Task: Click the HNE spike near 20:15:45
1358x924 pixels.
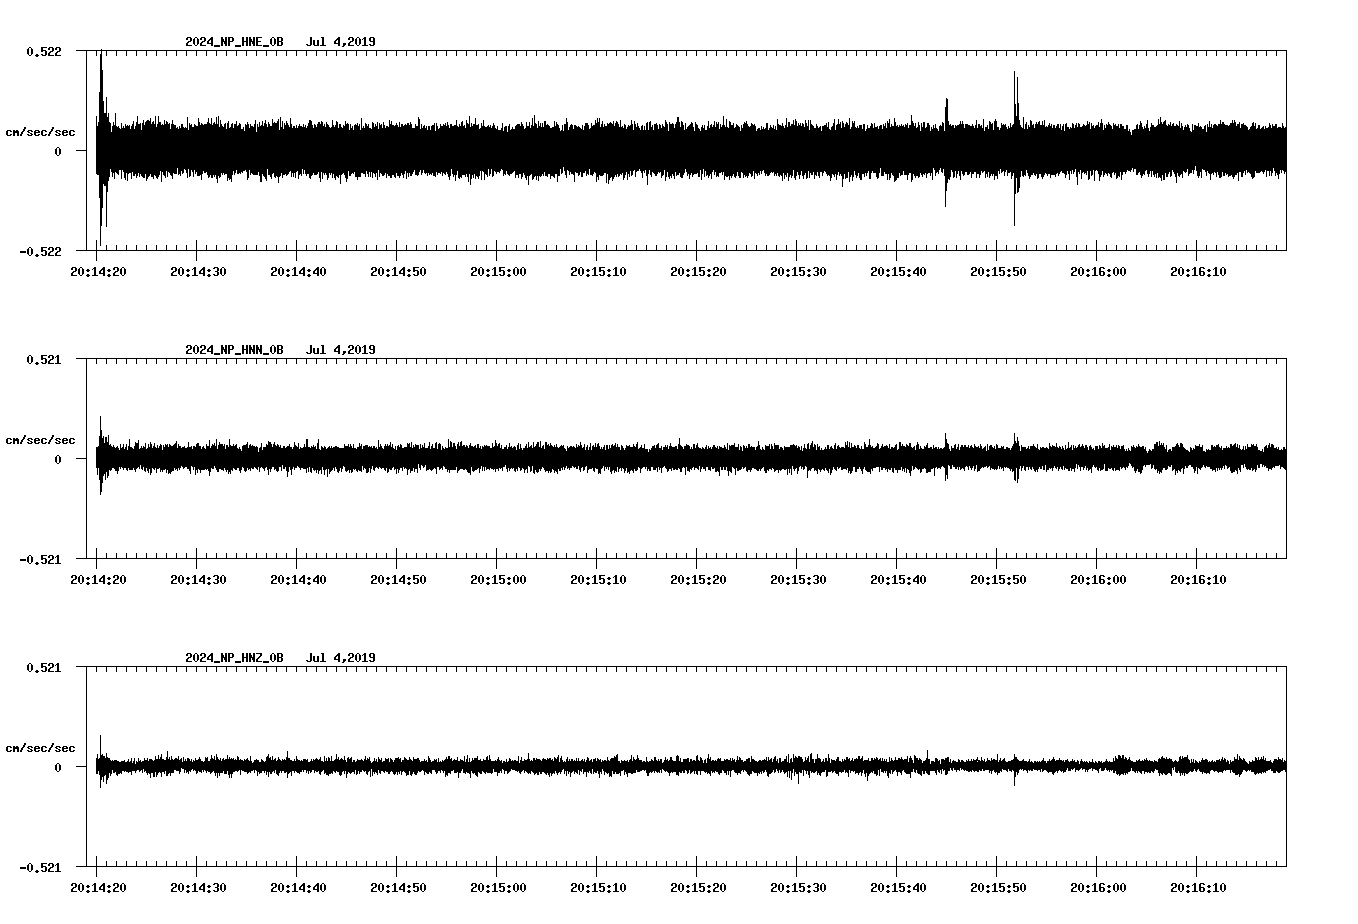Action: [x=946, y=152]
